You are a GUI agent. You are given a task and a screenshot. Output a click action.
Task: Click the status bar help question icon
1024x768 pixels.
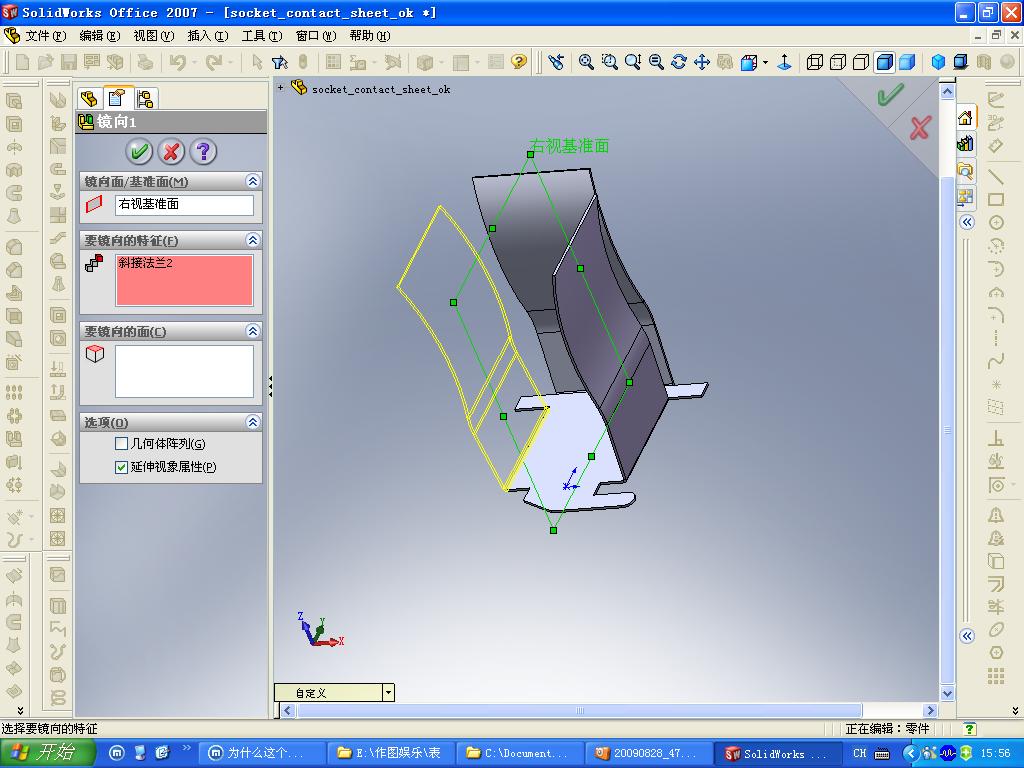tap(970, 729)
